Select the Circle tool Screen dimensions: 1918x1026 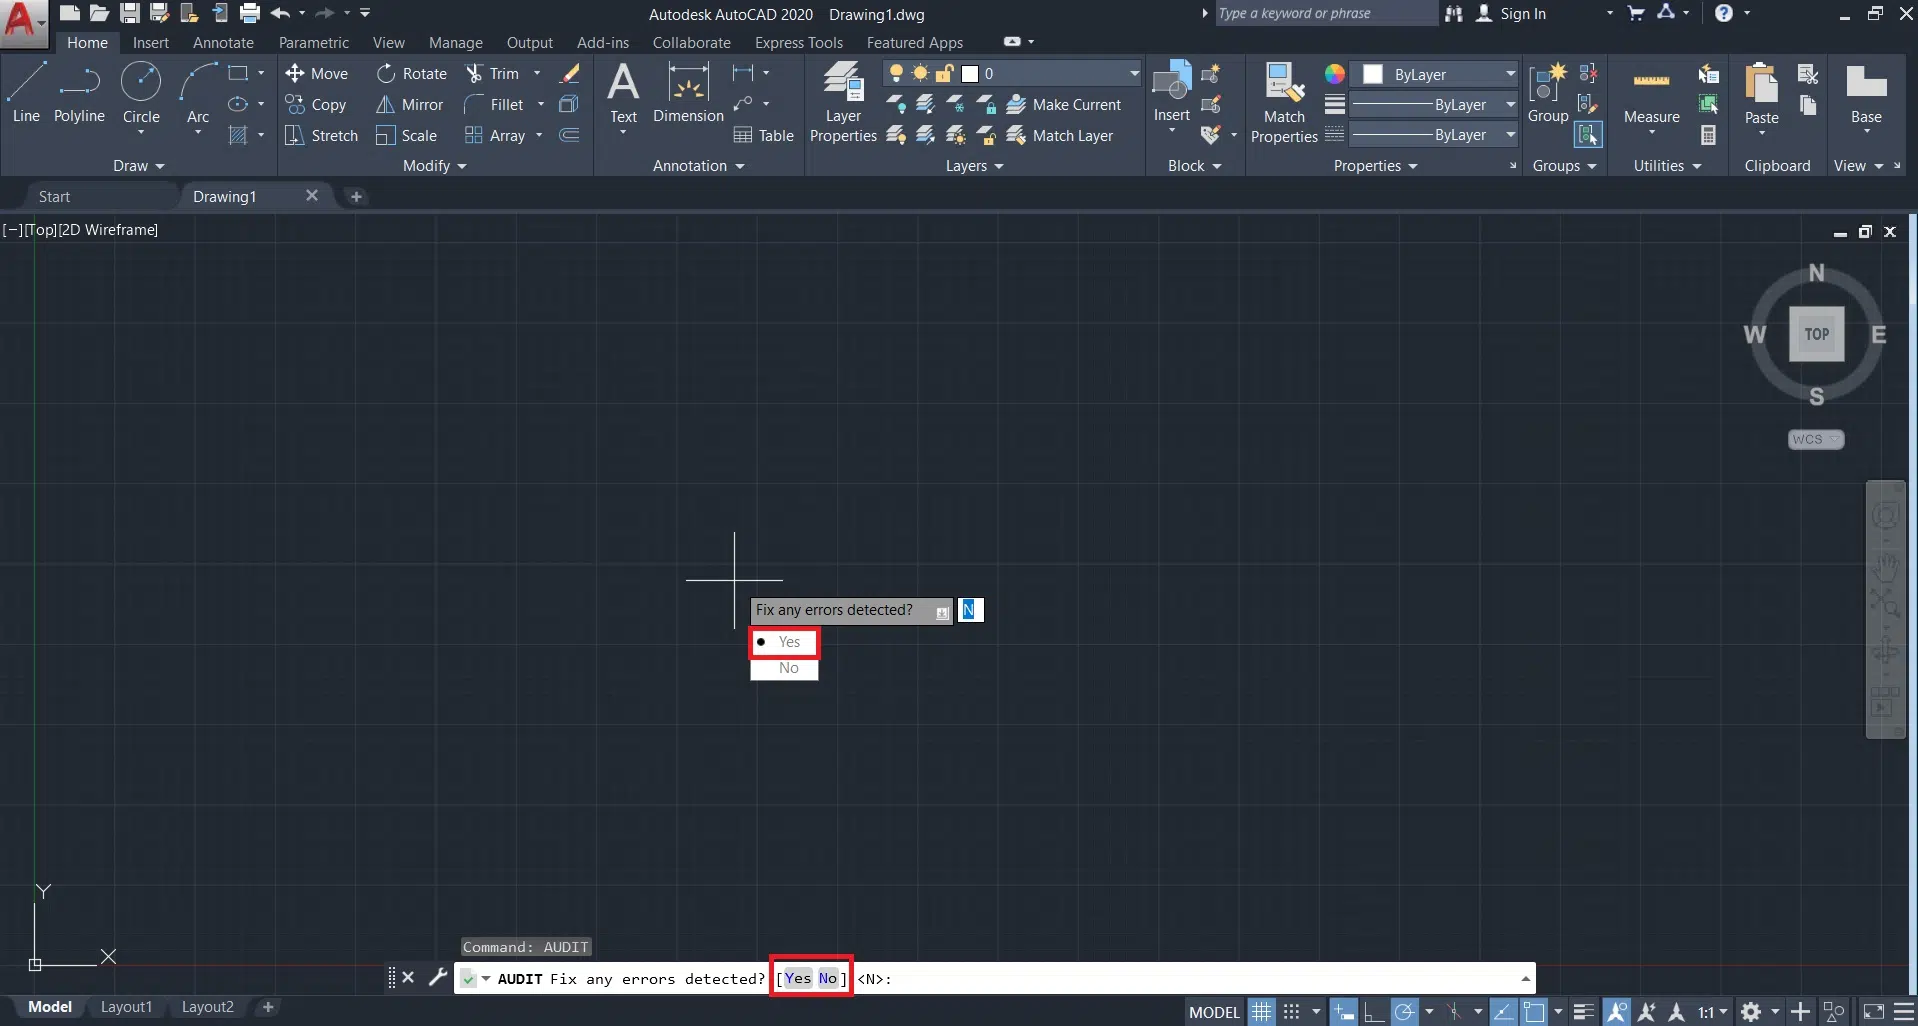tap(141, 92)
